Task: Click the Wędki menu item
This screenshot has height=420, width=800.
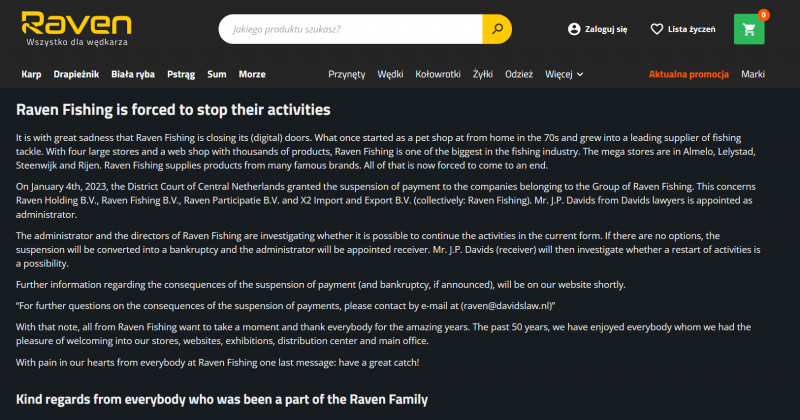Action: [x=391, y=74]
